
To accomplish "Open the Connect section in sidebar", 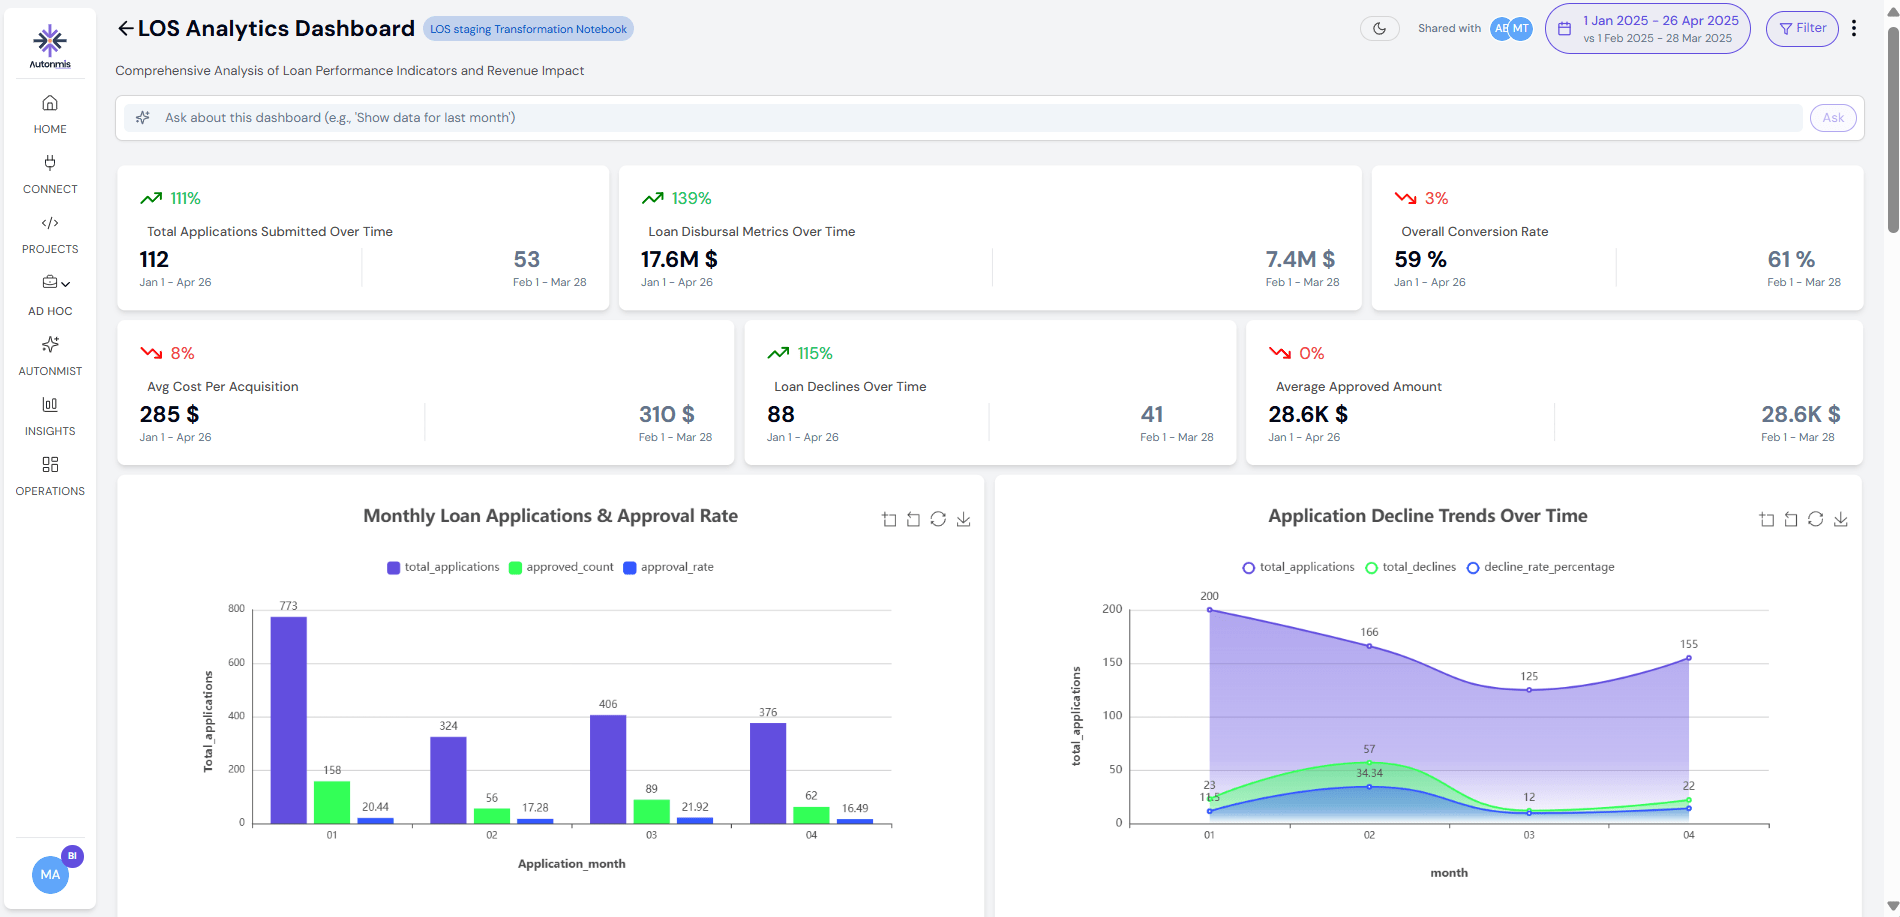I will point(50,174).
